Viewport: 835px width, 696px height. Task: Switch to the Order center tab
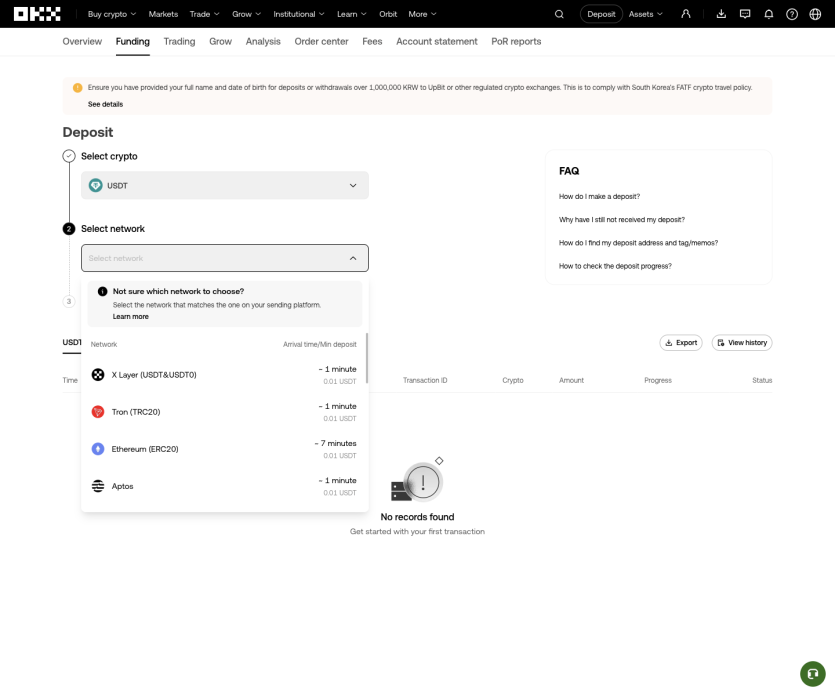[322, 42]
